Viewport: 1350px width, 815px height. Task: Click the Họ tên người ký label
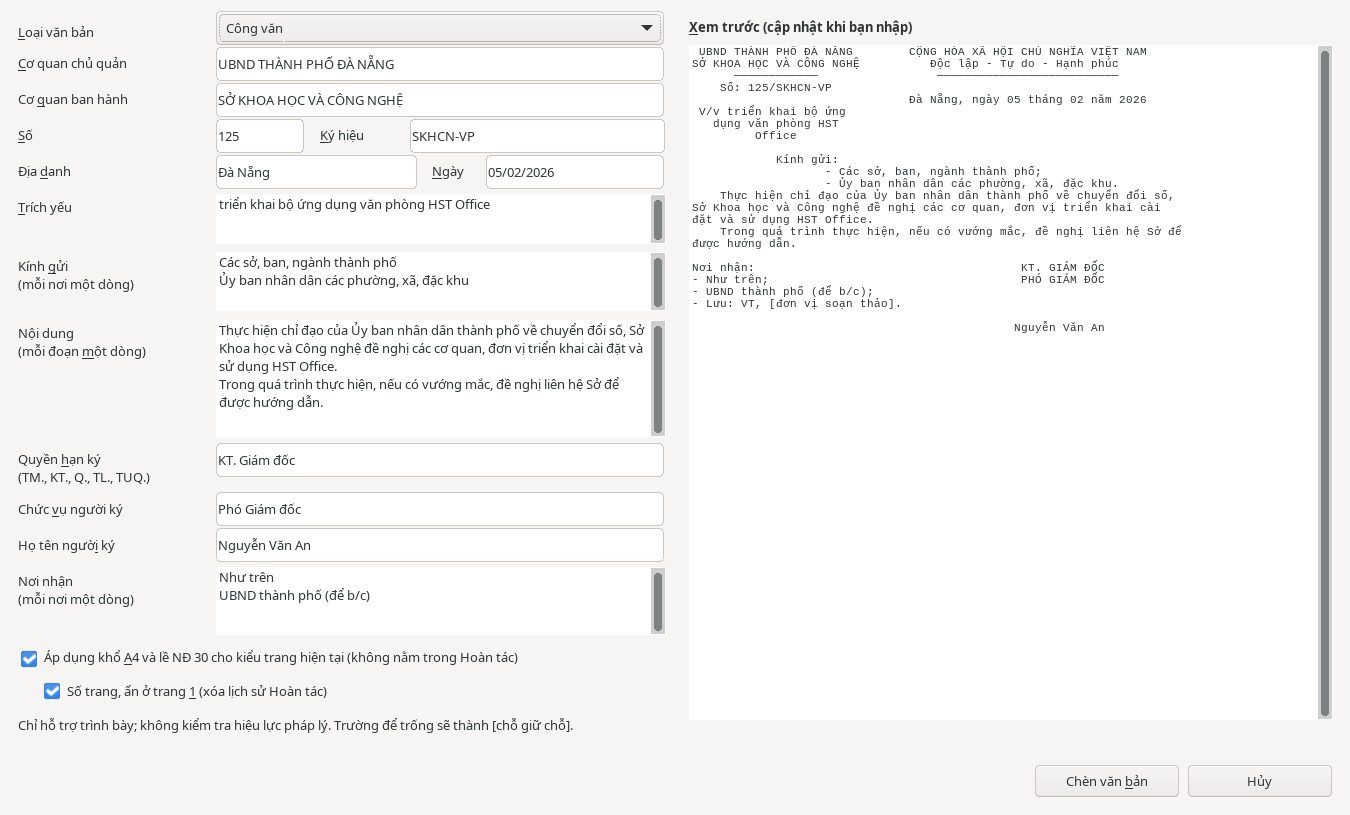tap(67, 545)
